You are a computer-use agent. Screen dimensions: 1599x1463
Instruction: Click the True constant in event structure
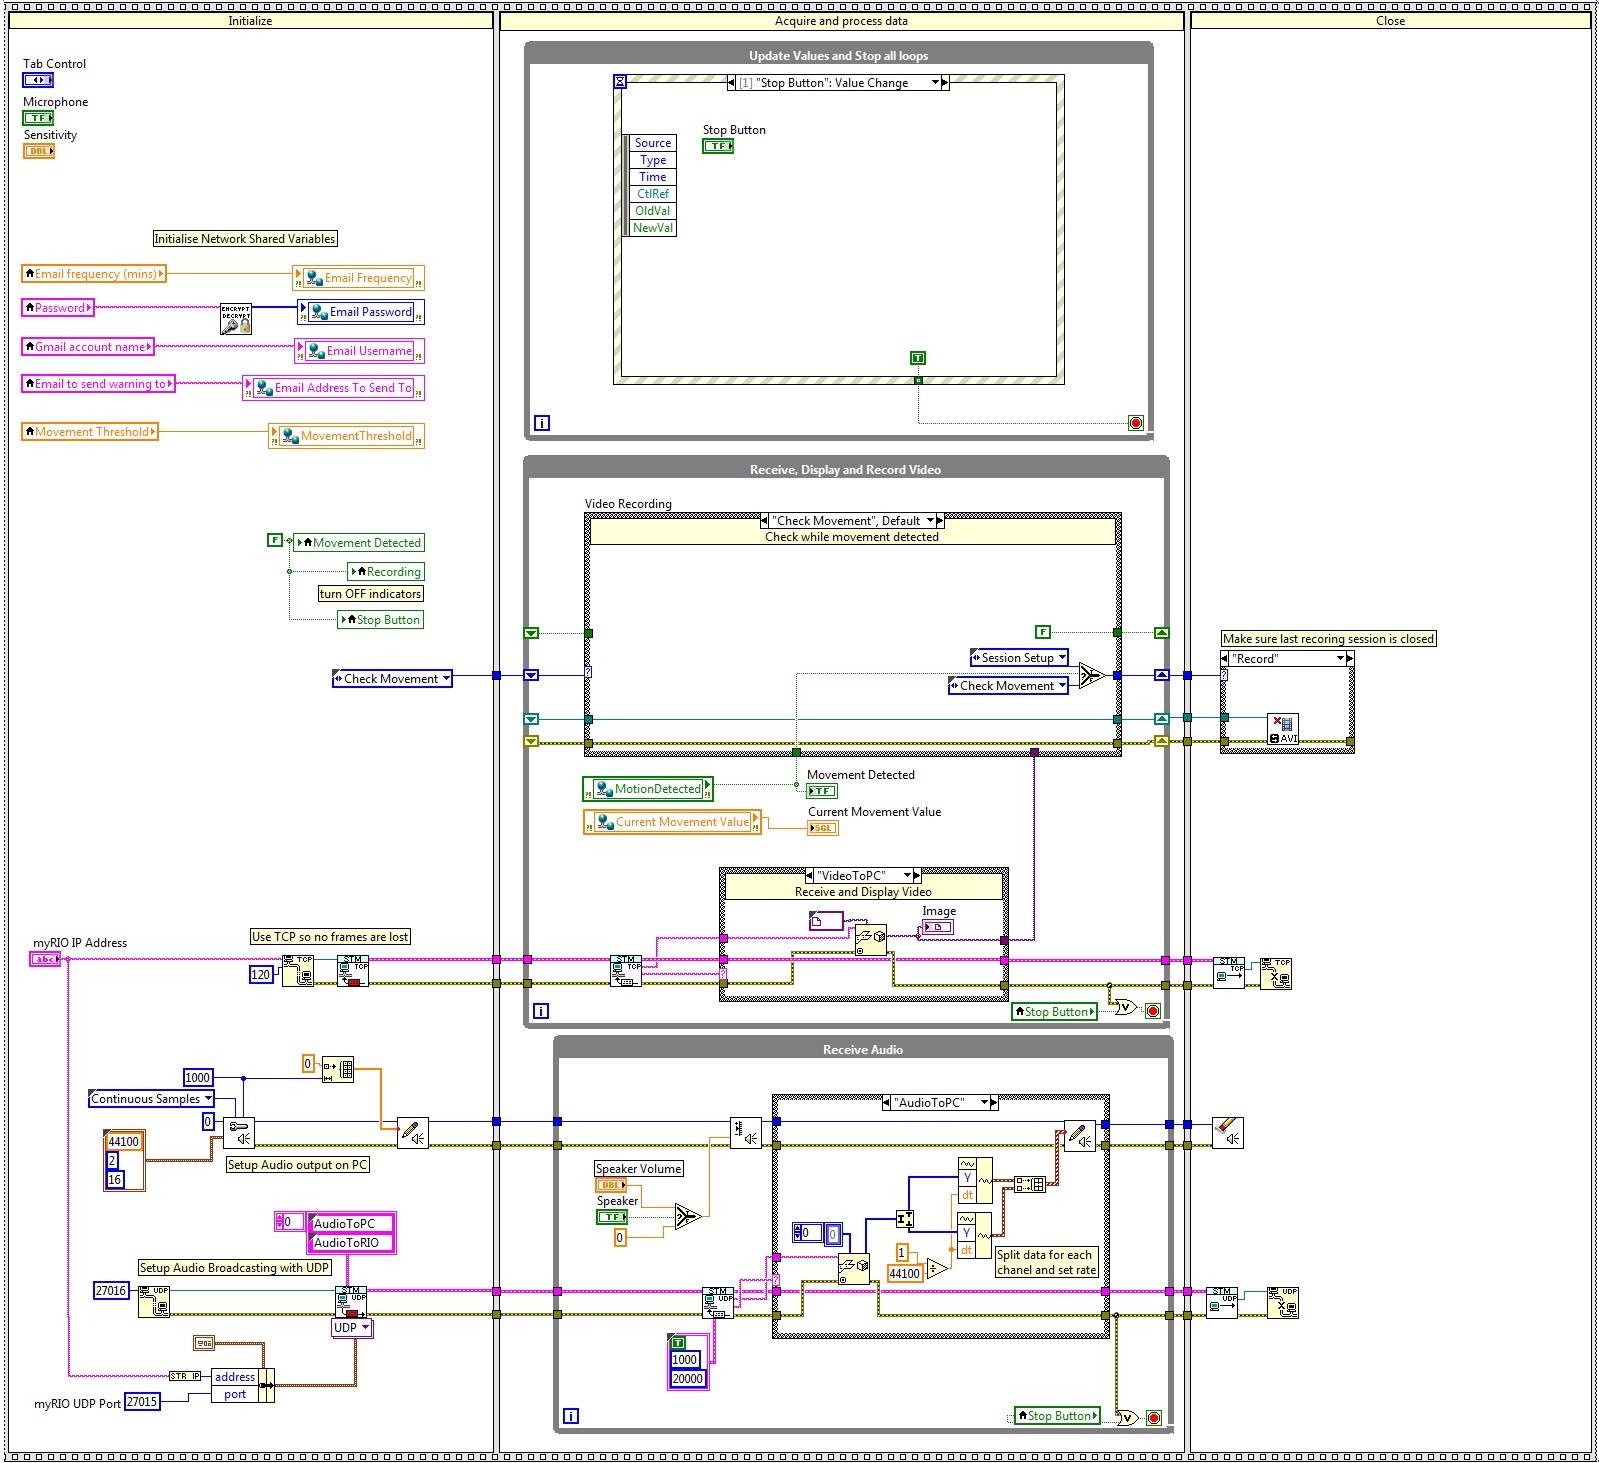918,358
